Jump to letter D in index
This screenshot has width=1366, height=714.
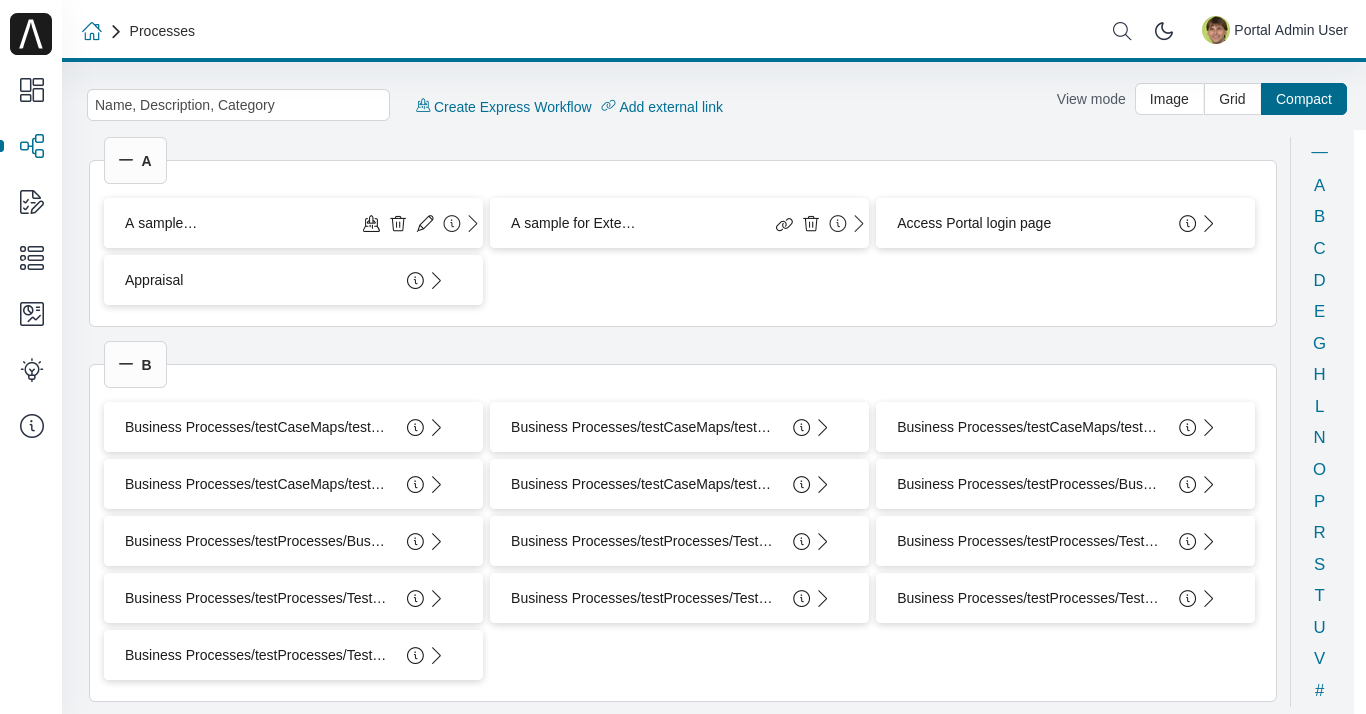[x=1319, y=280]
